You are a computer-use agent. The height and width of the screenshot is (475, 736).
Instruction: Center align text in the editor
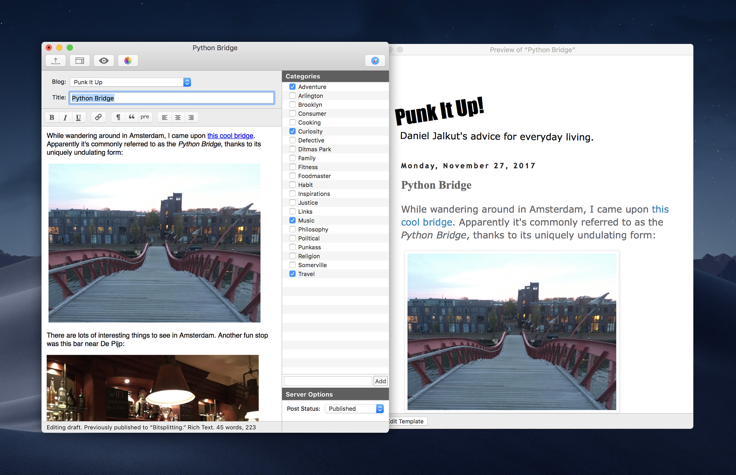(x=178, y=117)
